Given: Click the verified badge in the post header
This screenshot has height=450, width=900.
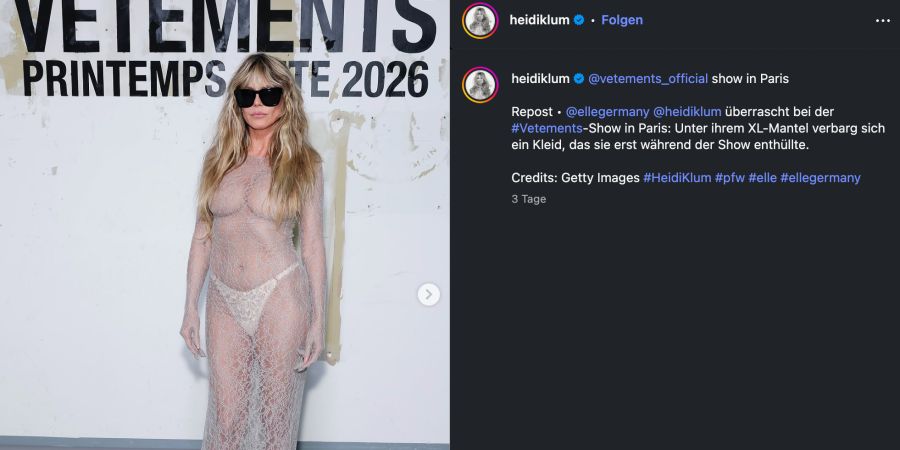Looking at the screenshot, I should pyautogui.click(x=579, y=20).
